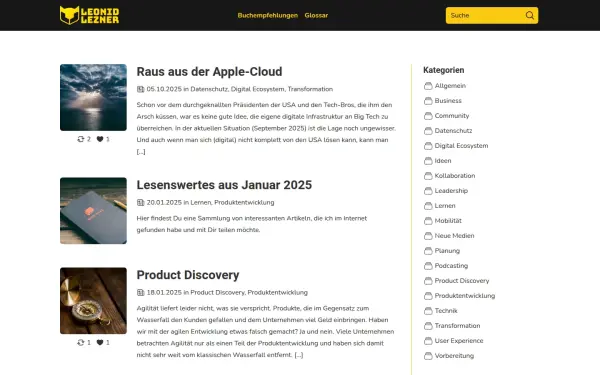Click the compass thumbnail of Product Discovery post
Viewport: 600px width, 375px height.
click(x=93, y=301)
